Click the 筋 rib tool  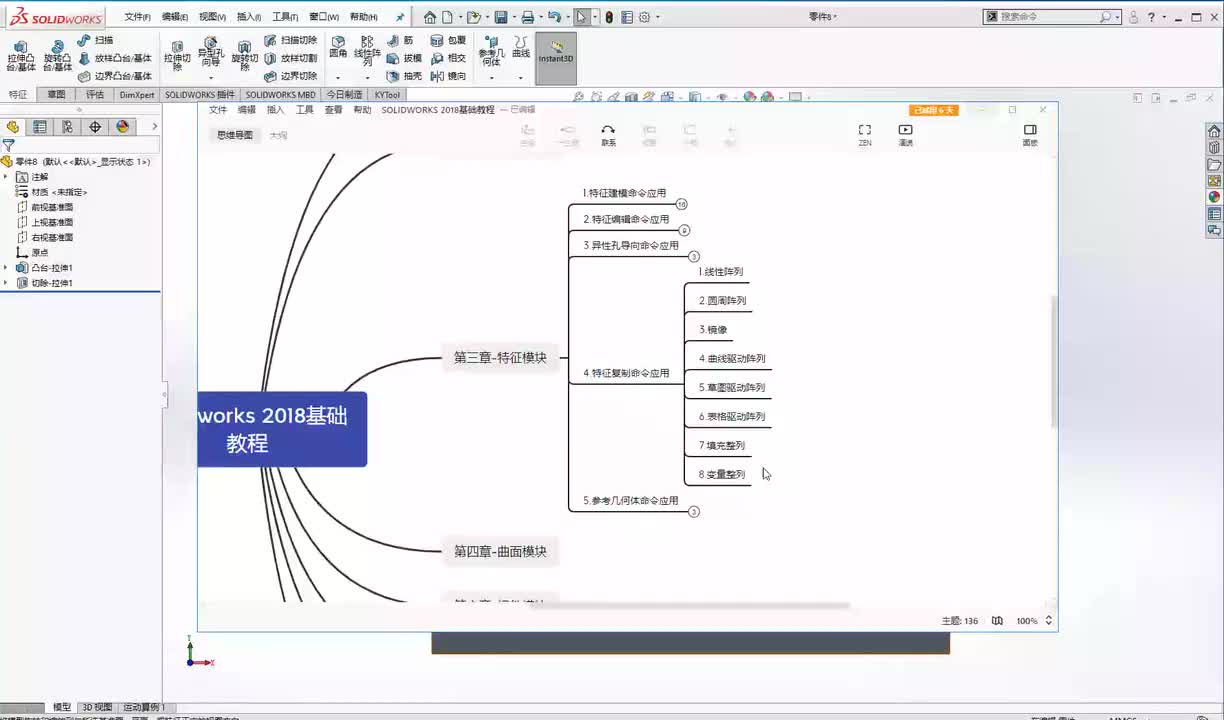point(400,40)
